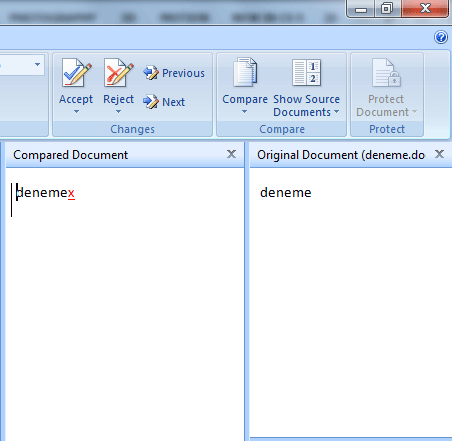Click the Show Source Documents icon
This screenshot has height=441, width=452.
coord(306,72)
